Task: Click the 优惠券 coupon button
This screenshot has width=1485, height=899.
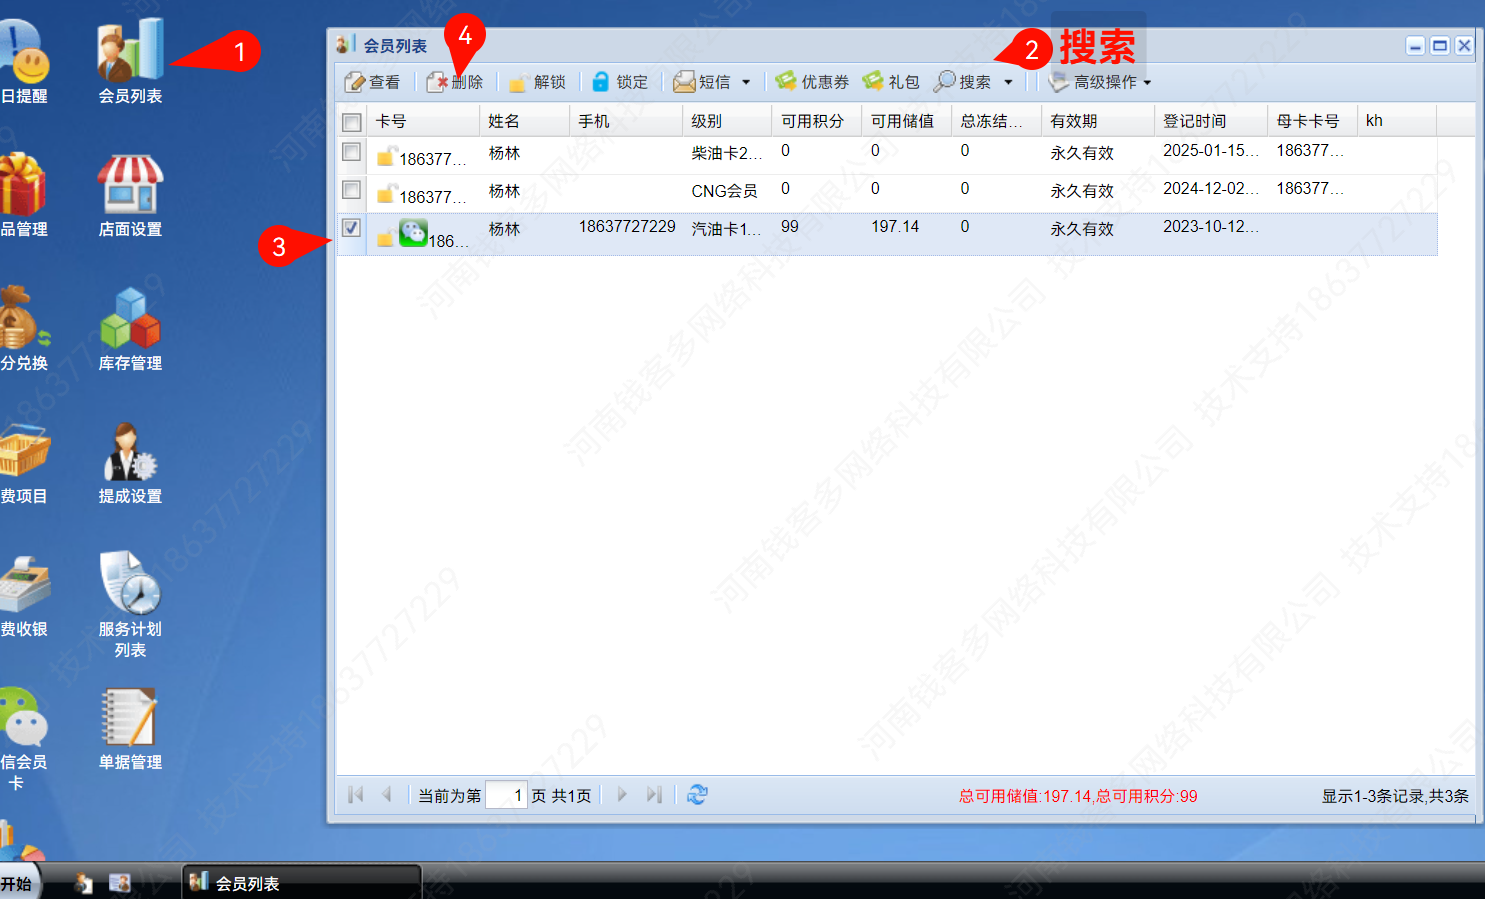Action: [x=812, y=82]
